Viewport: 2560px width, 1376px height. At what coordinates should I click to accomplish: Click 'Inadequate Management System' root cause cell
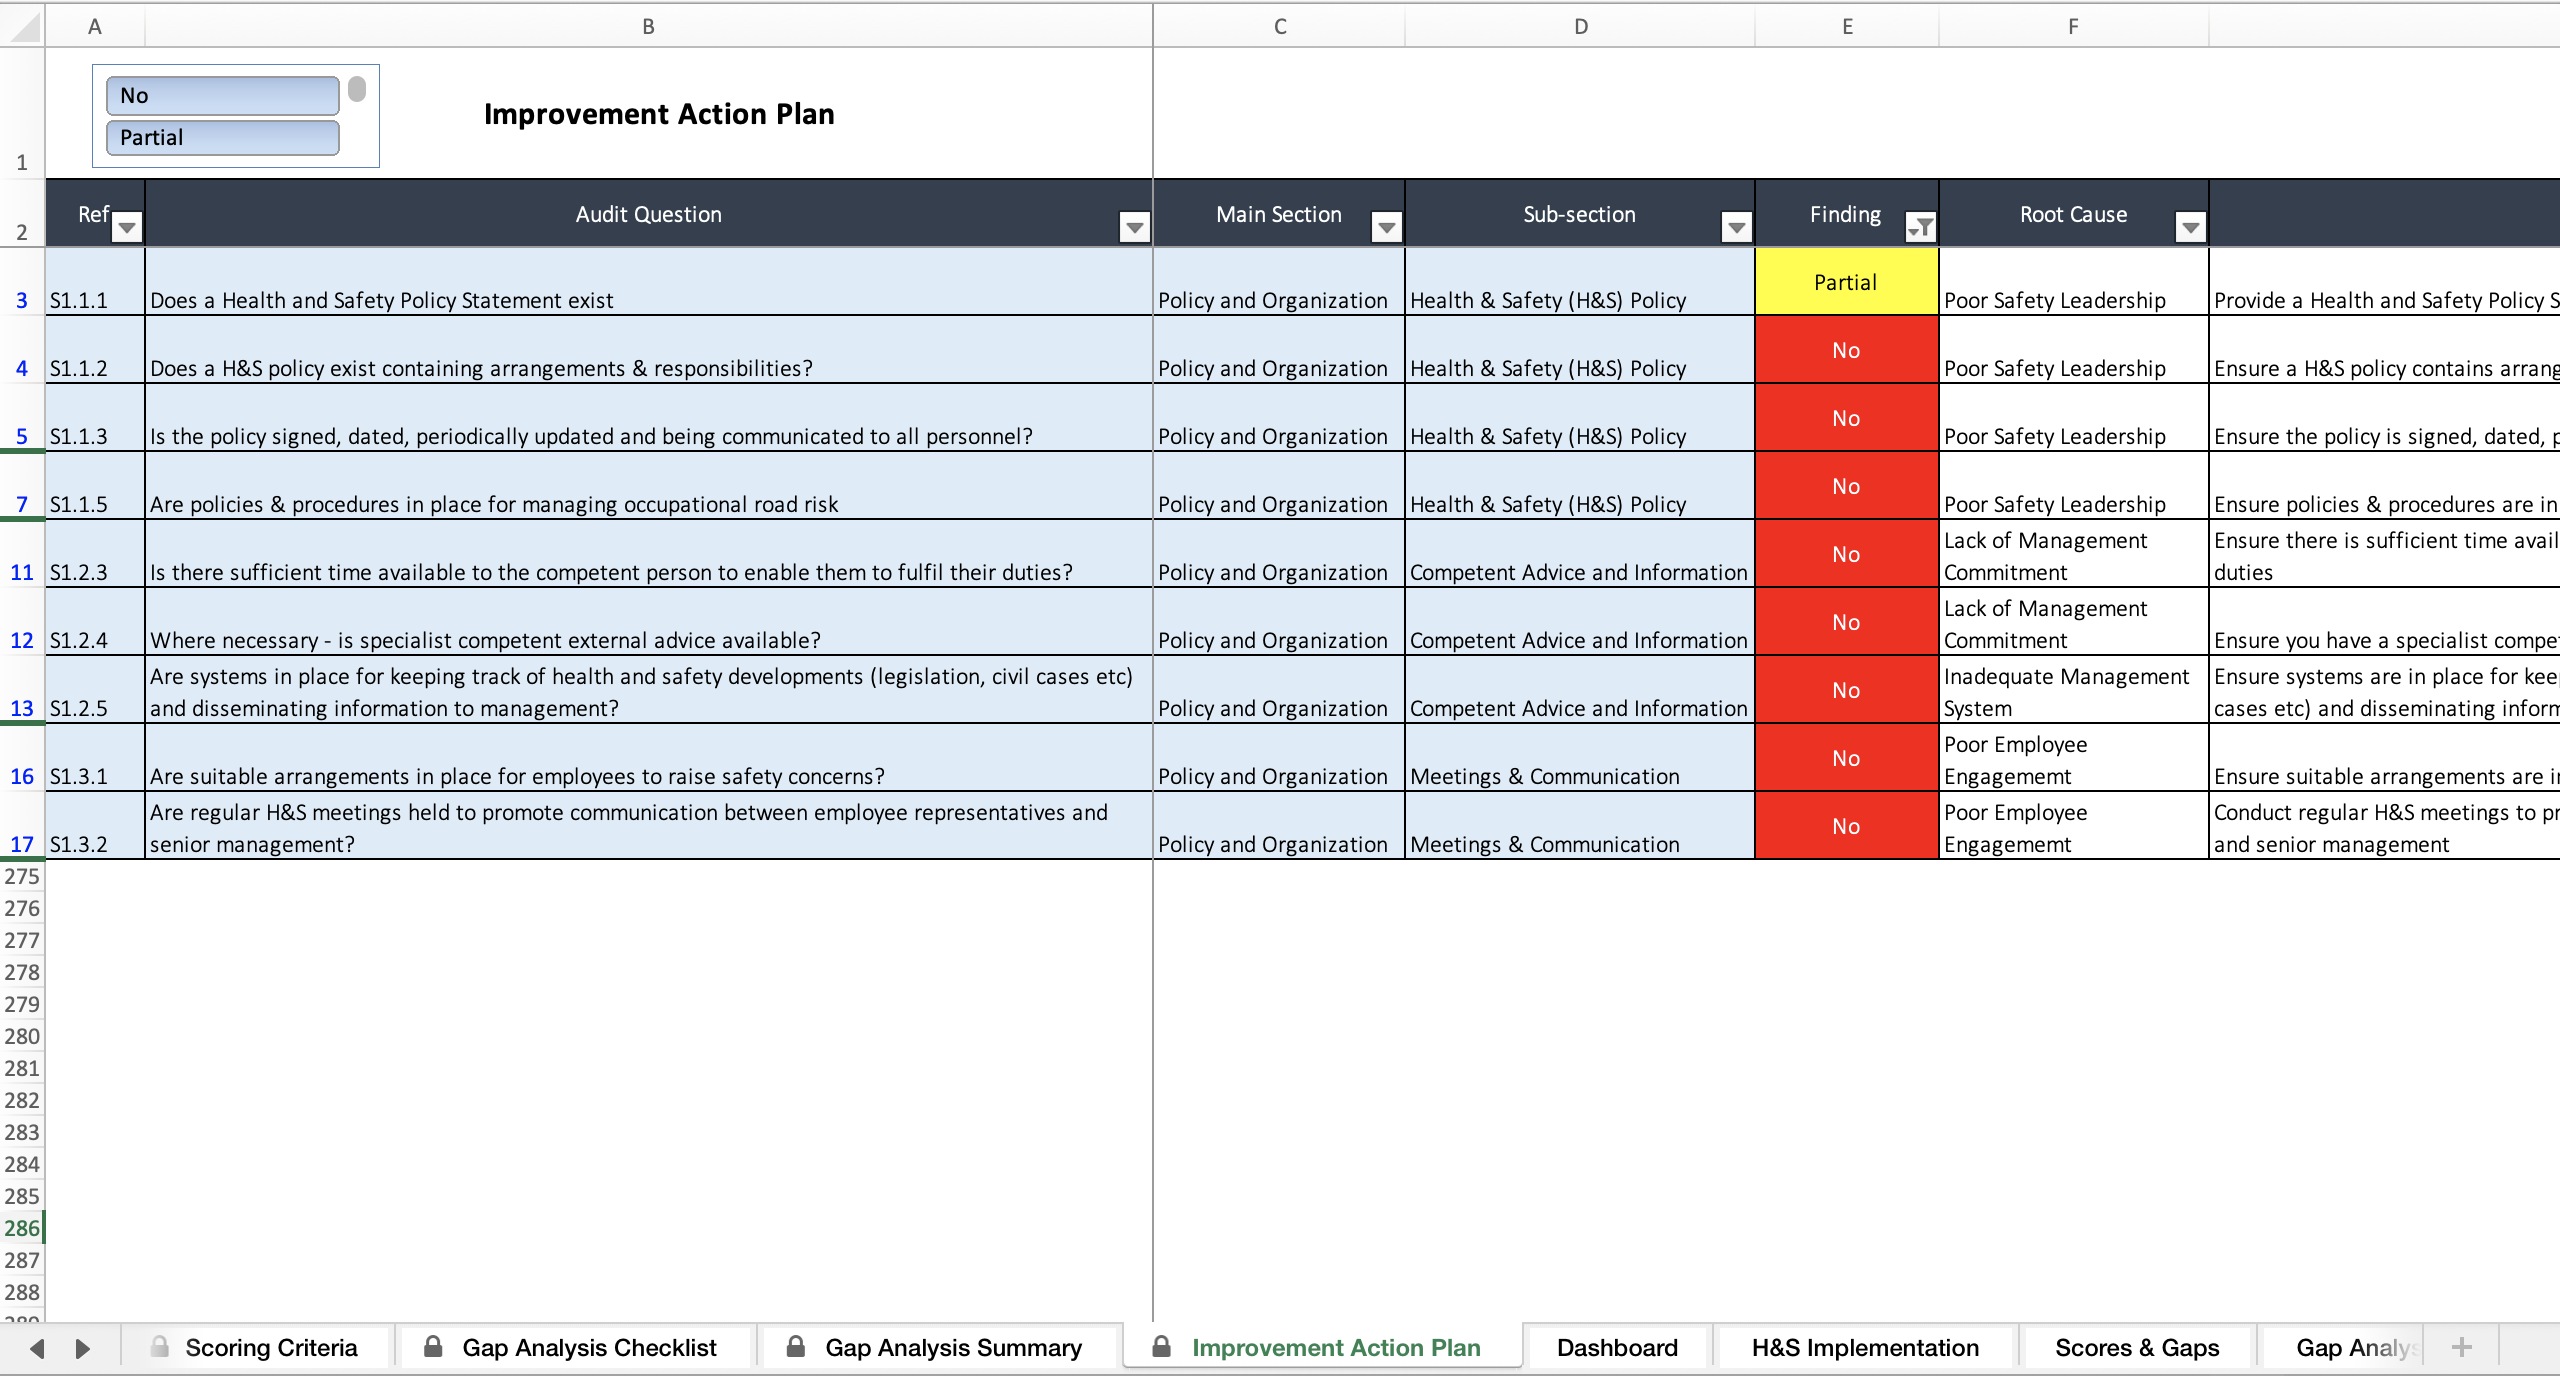coord(2073,690)
